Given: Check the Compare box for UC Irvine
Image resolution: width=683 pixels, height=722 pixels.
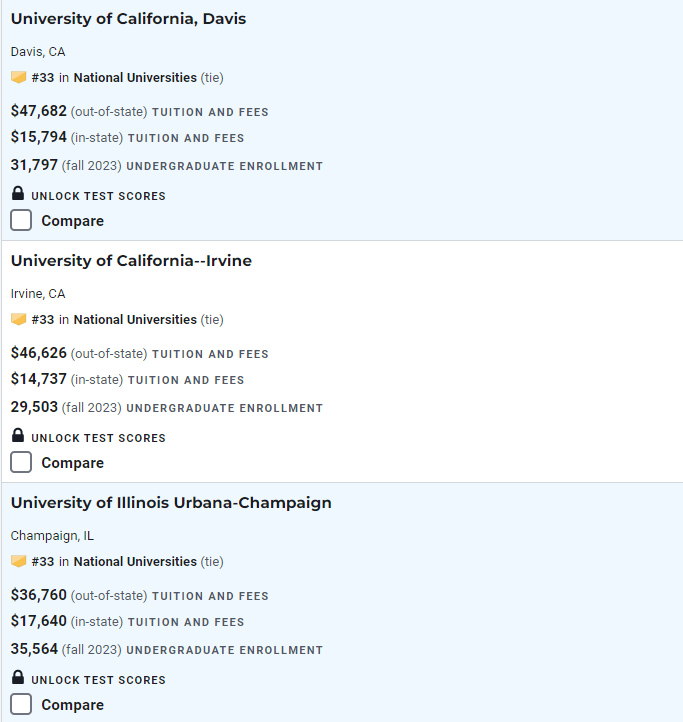Looking at the screenshot, I should (21, 462).
